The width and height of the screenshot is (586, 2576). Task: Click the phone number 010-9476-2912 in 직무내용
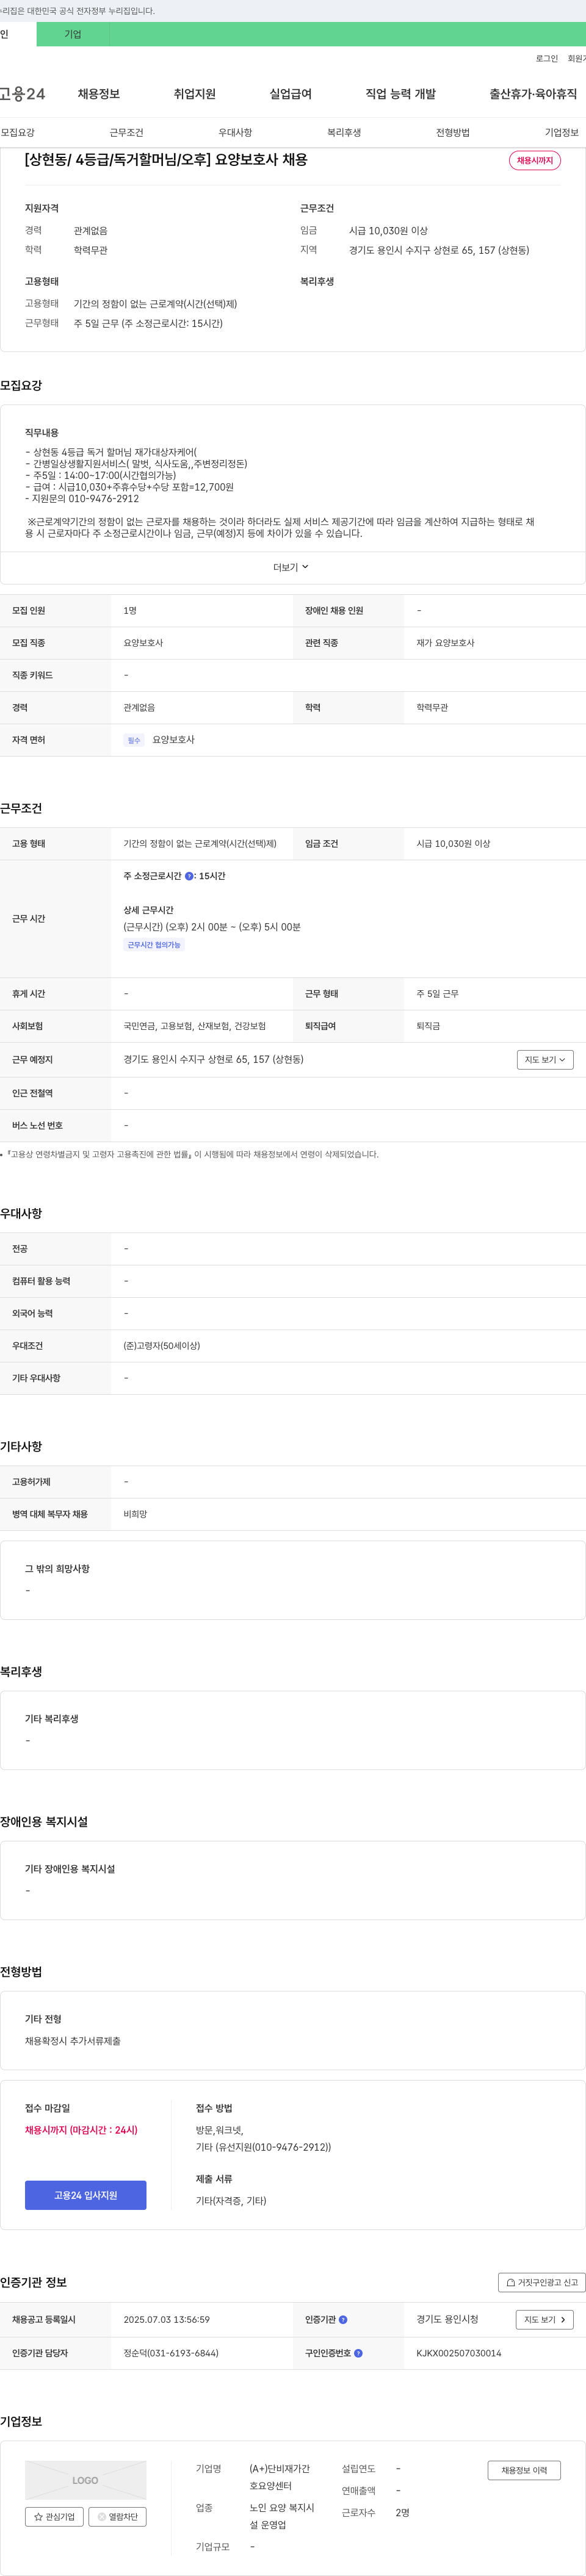tap(104, 498)
